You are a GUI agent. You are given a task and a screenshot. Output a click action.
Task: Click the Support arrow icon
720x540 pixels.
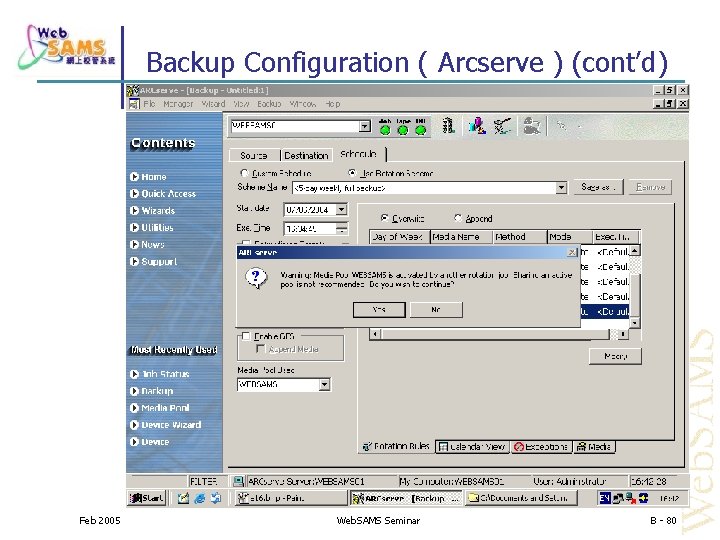coord(135,262)
